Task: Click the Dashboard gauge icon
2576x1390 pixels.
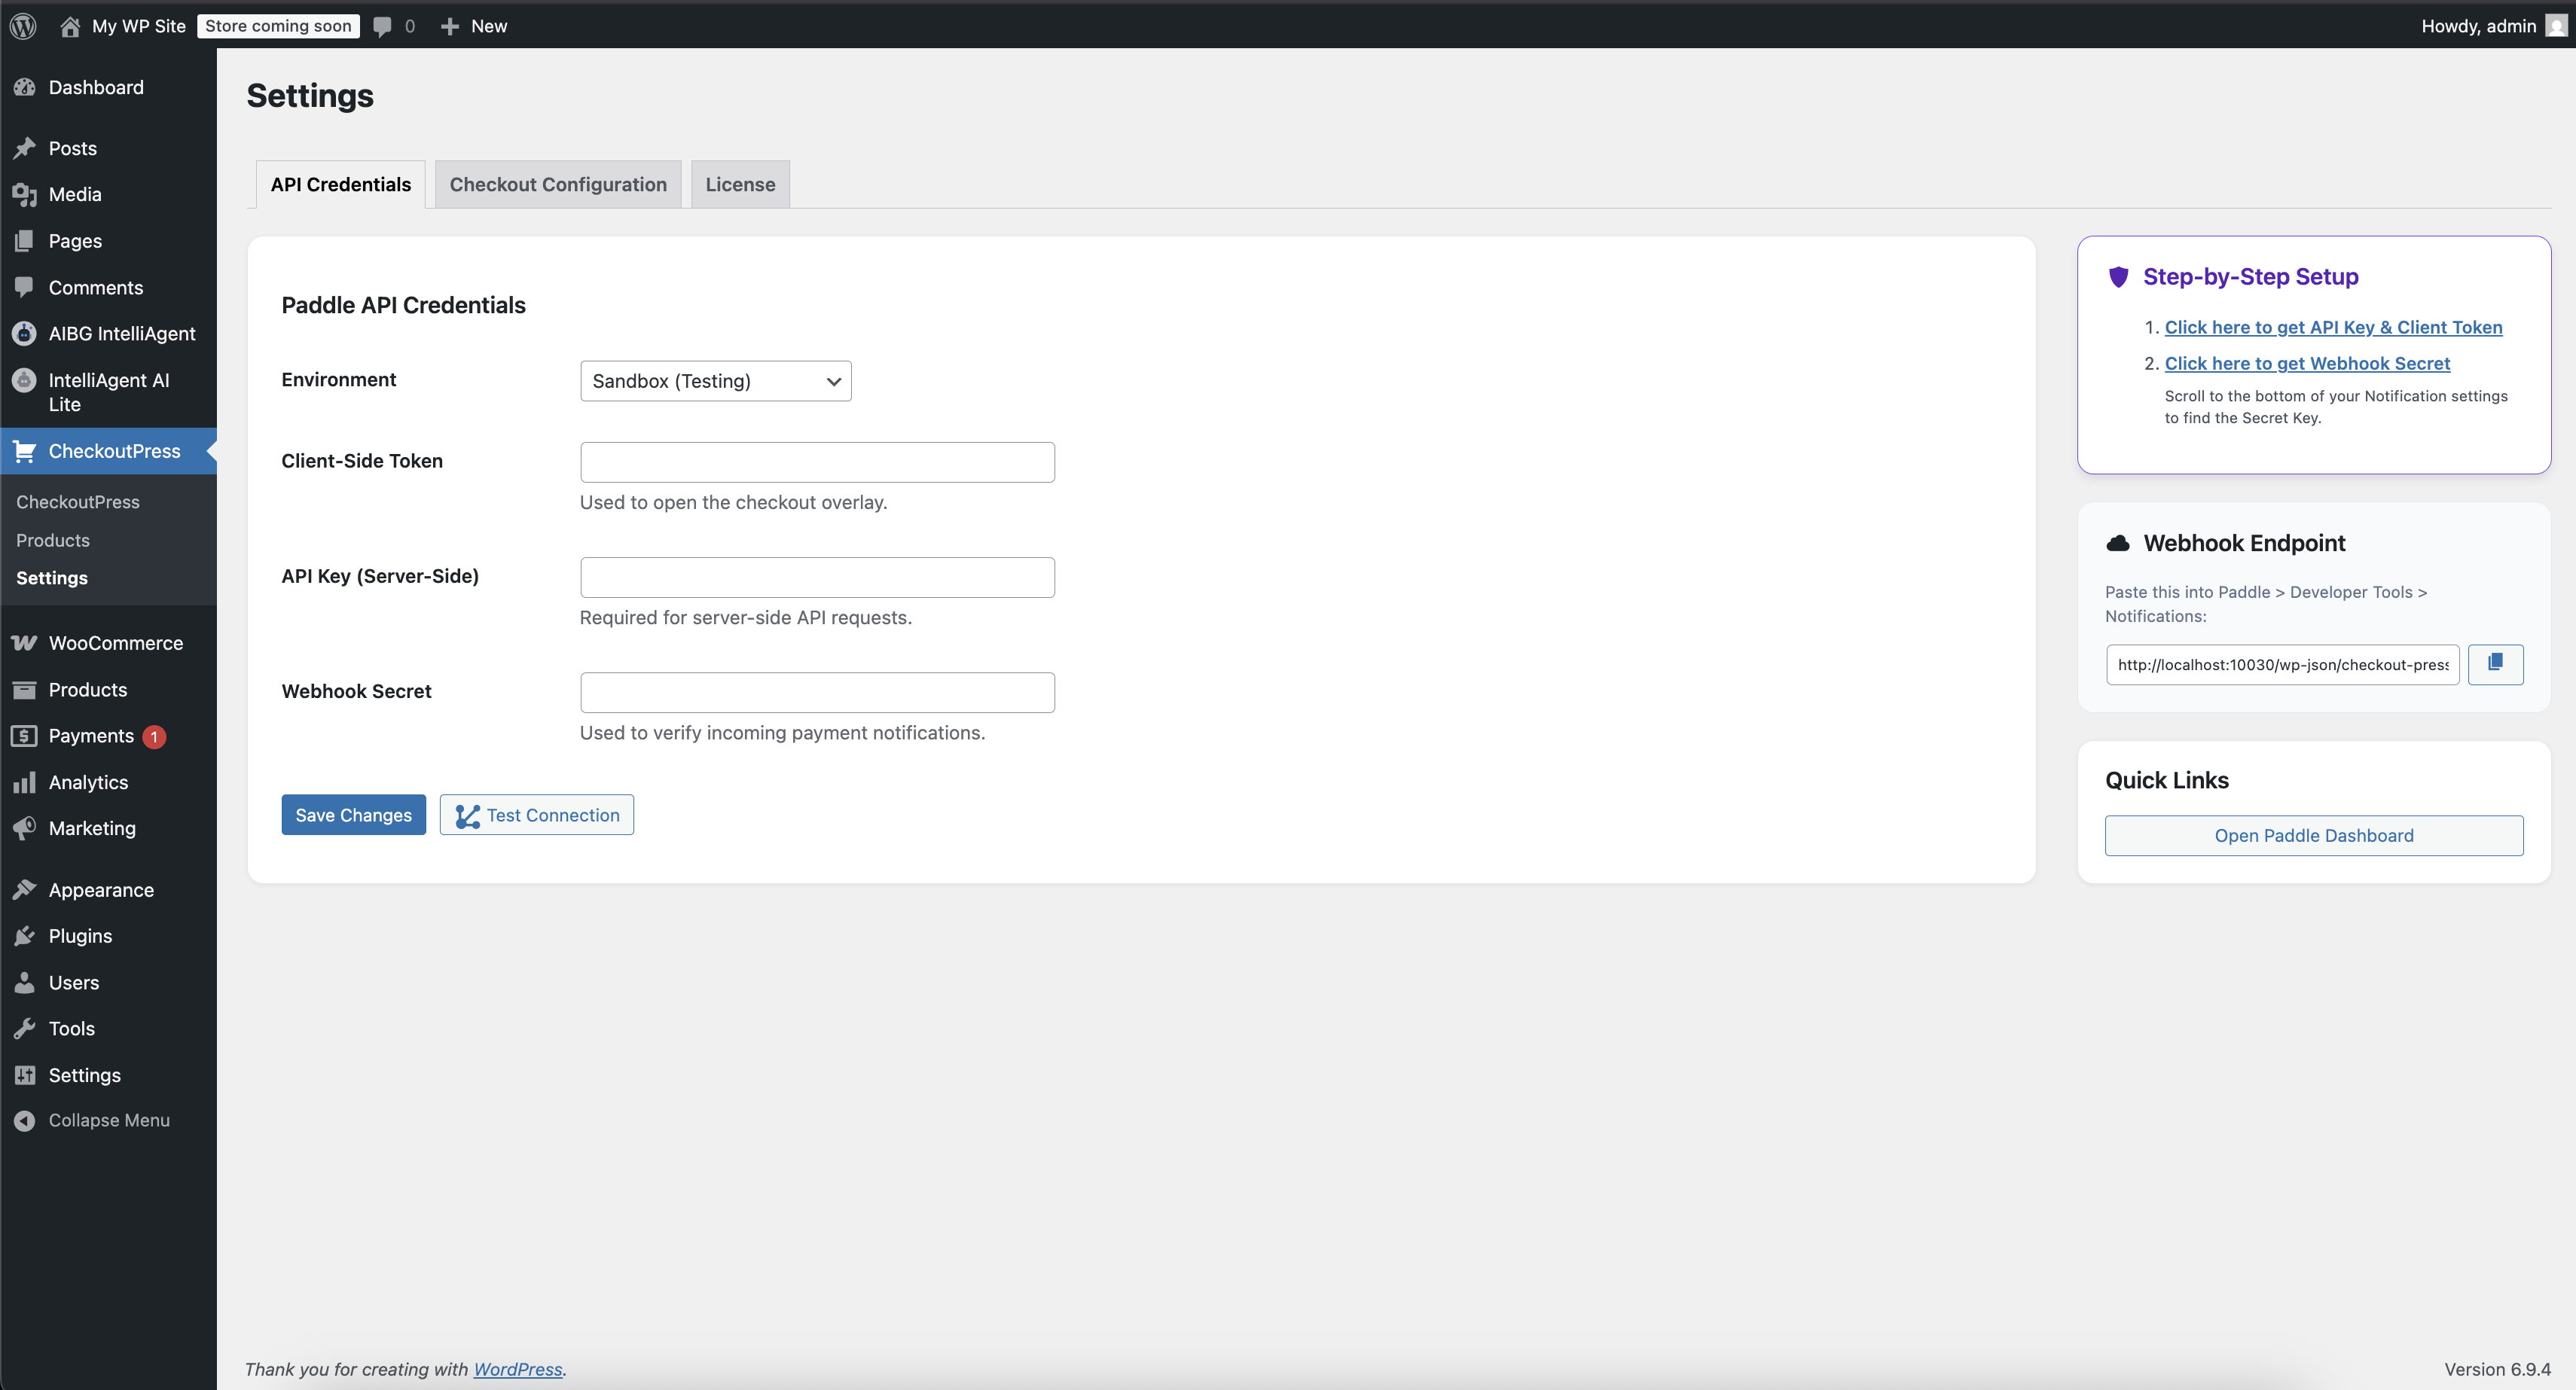Action: (25, 87)
